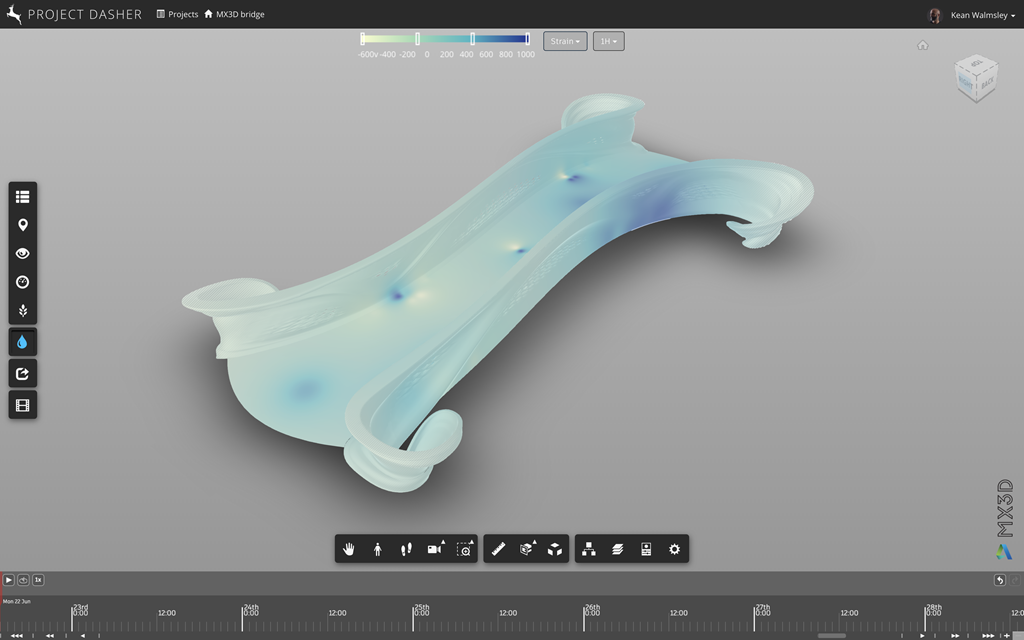Toggle the eye visibility icon in sidebar
1024x640 pixels.
23,254
